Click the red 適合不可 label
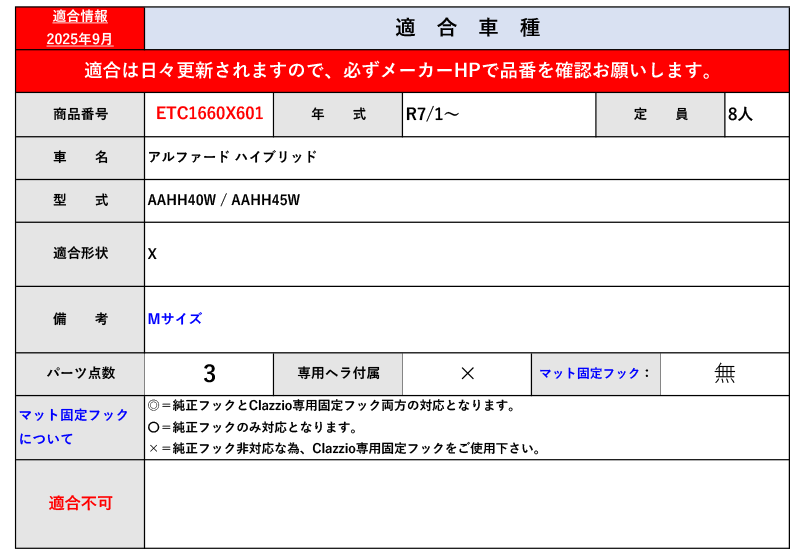This screenshot has width=799, height=556. tap(80, 503)
